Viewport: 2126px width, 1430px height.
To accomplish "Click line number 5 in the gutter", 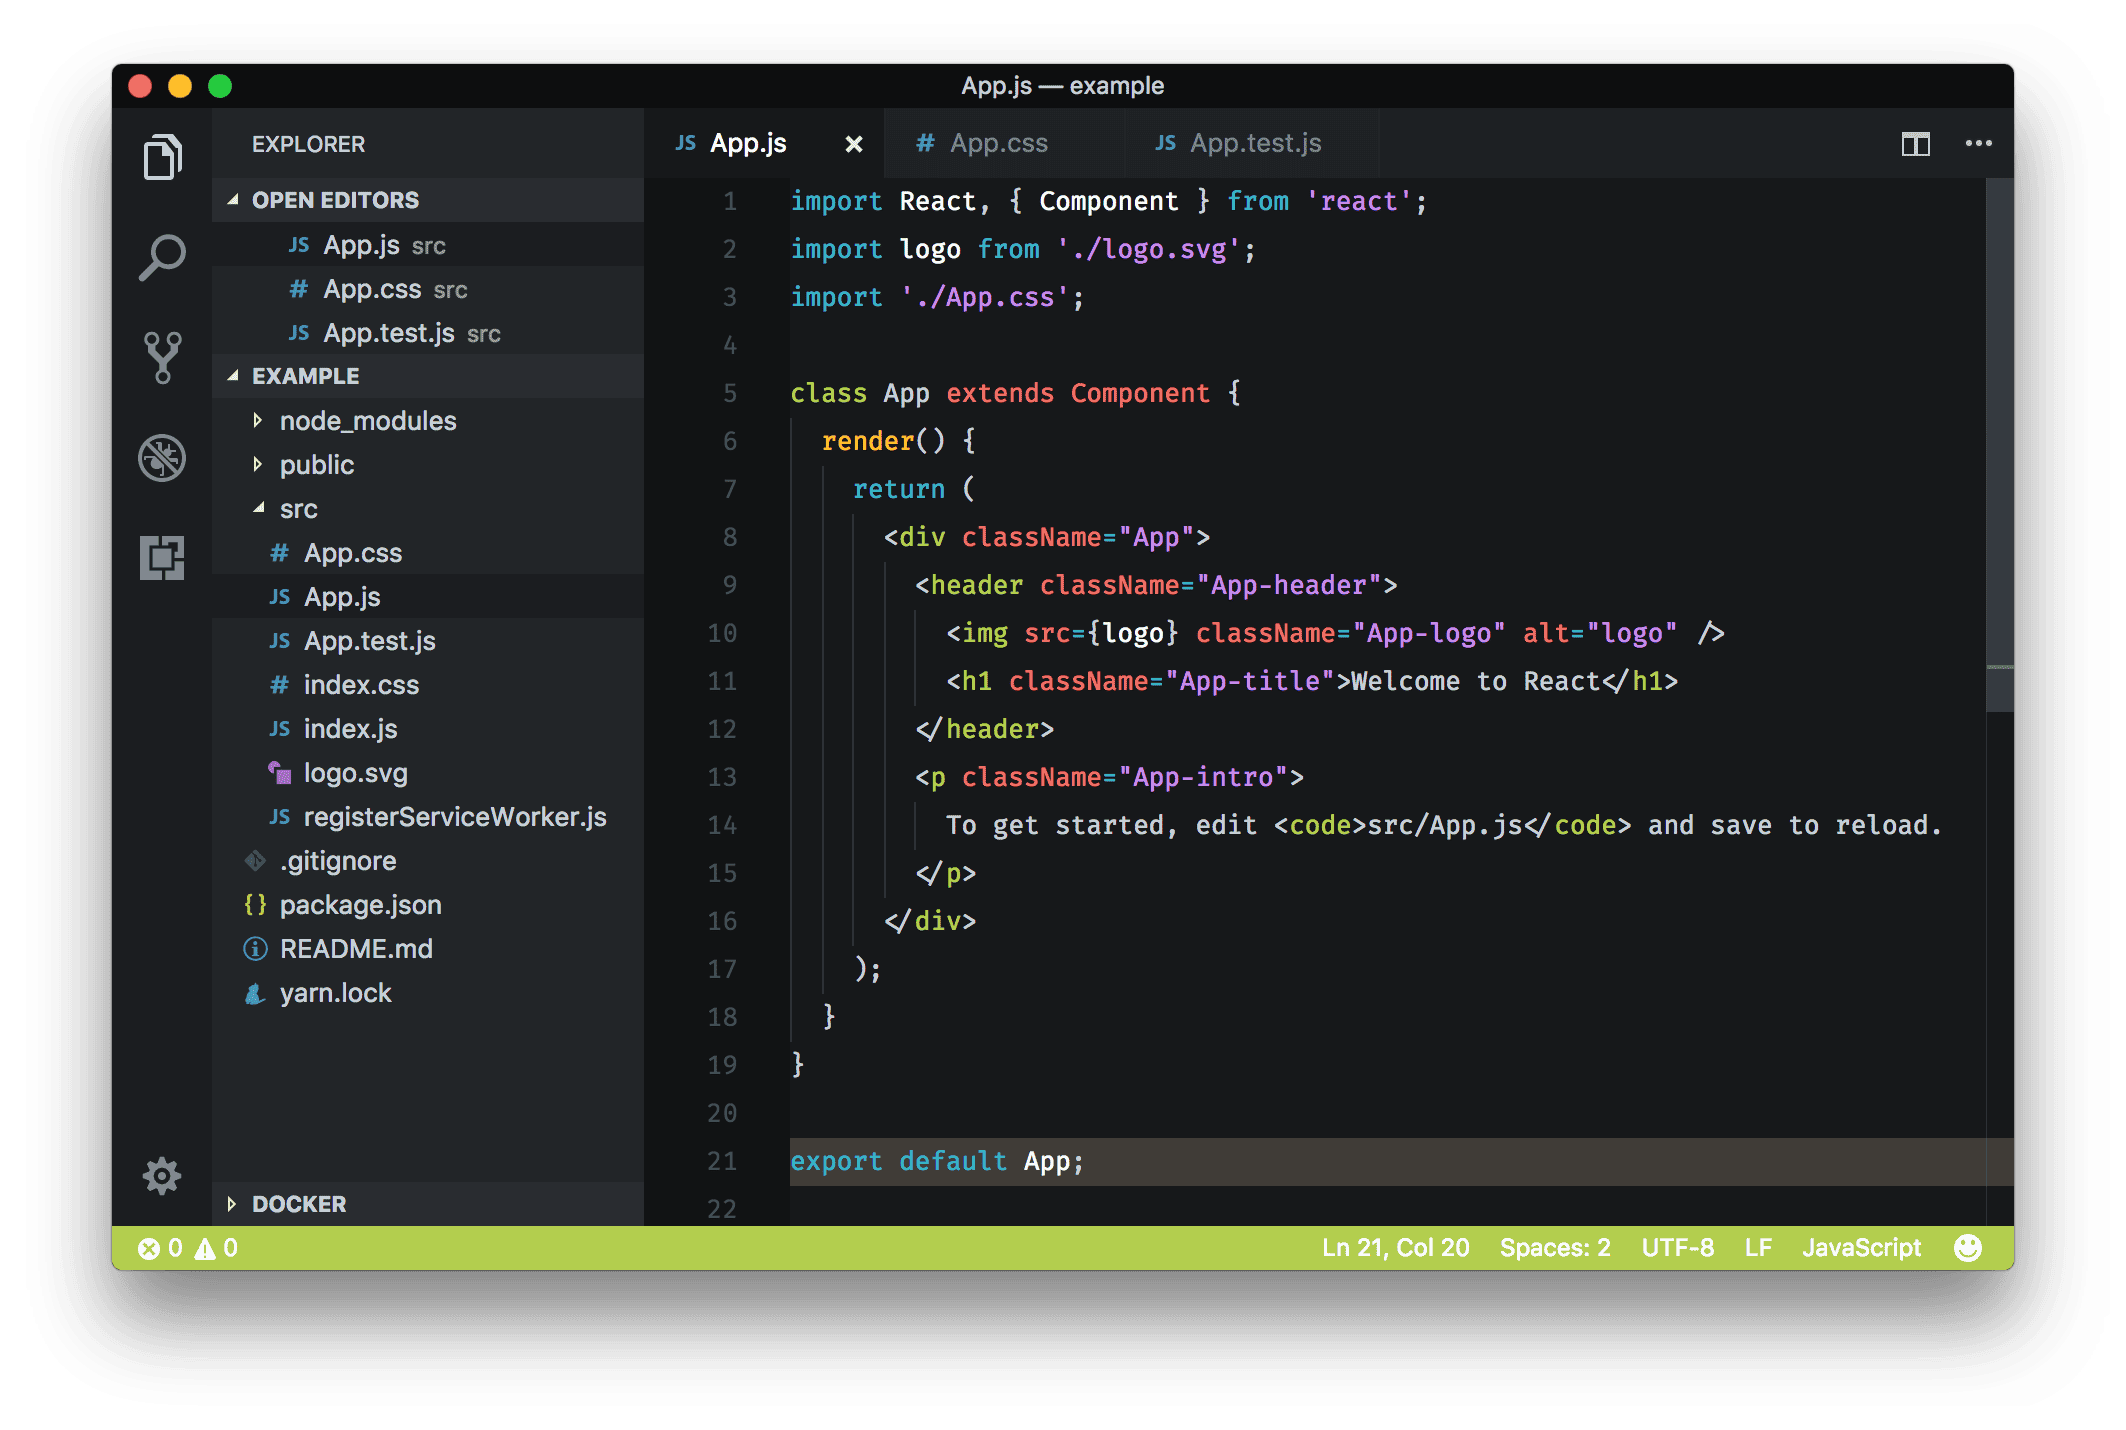I will [730, 393].
